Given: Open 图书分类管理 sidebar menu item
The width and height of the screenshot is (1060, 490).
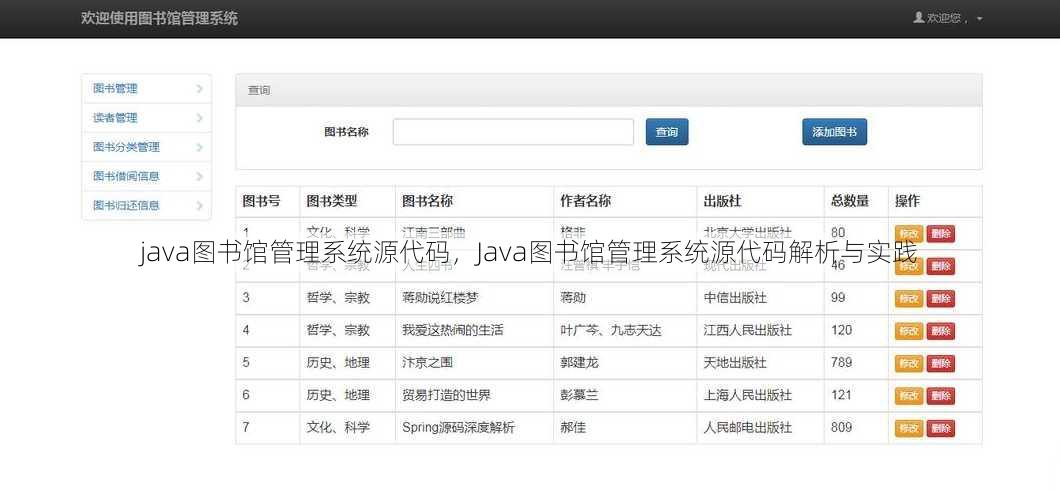Looking at the screenshot, I should point(146,147).
